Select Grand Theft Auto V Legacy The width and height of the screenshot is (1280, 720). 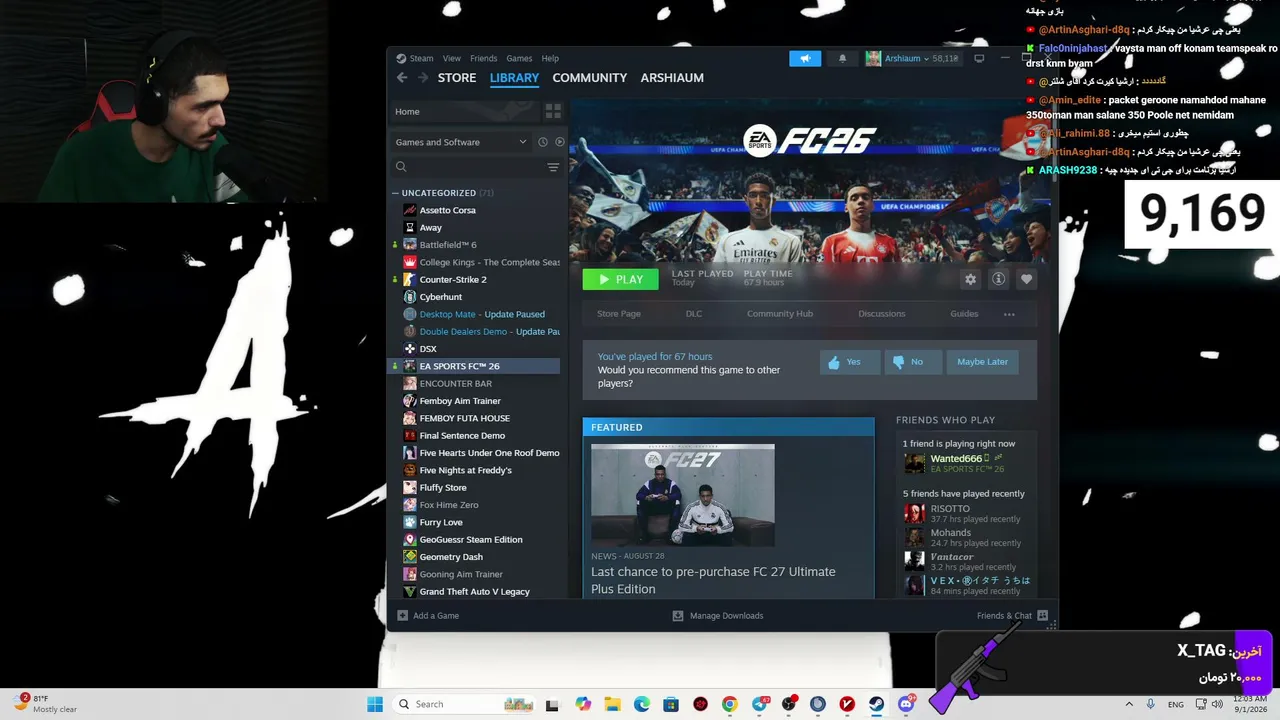point(476,592)
